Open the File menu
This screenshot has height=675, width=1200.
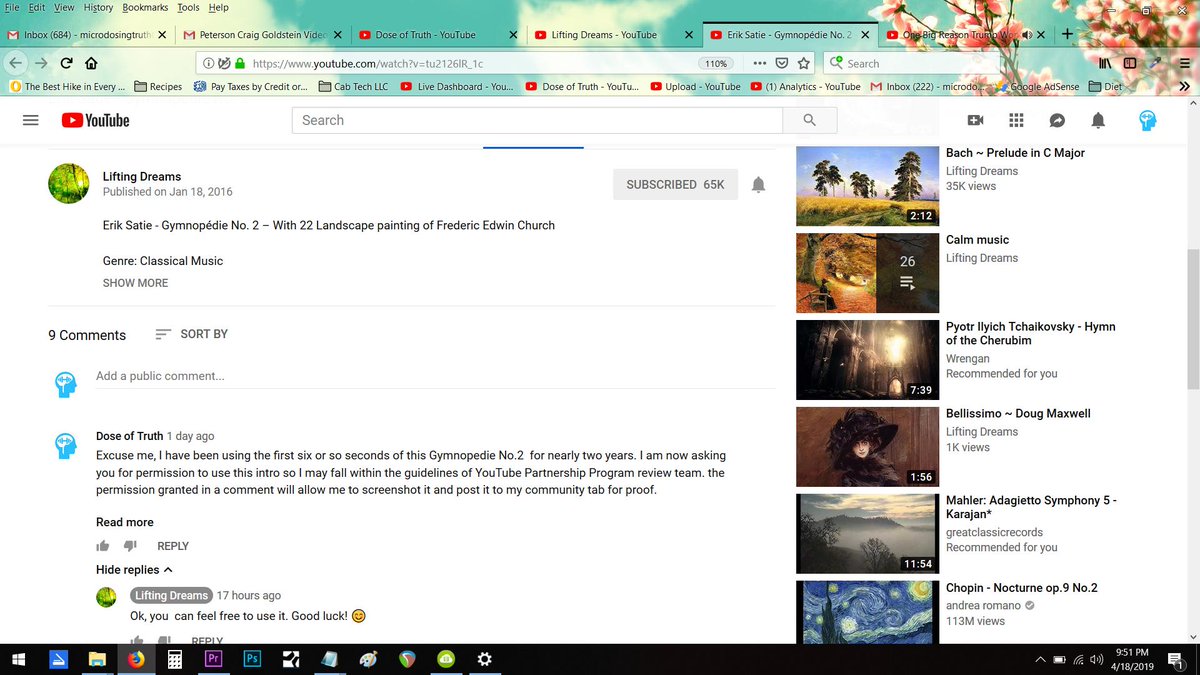[x=12, y=7]
